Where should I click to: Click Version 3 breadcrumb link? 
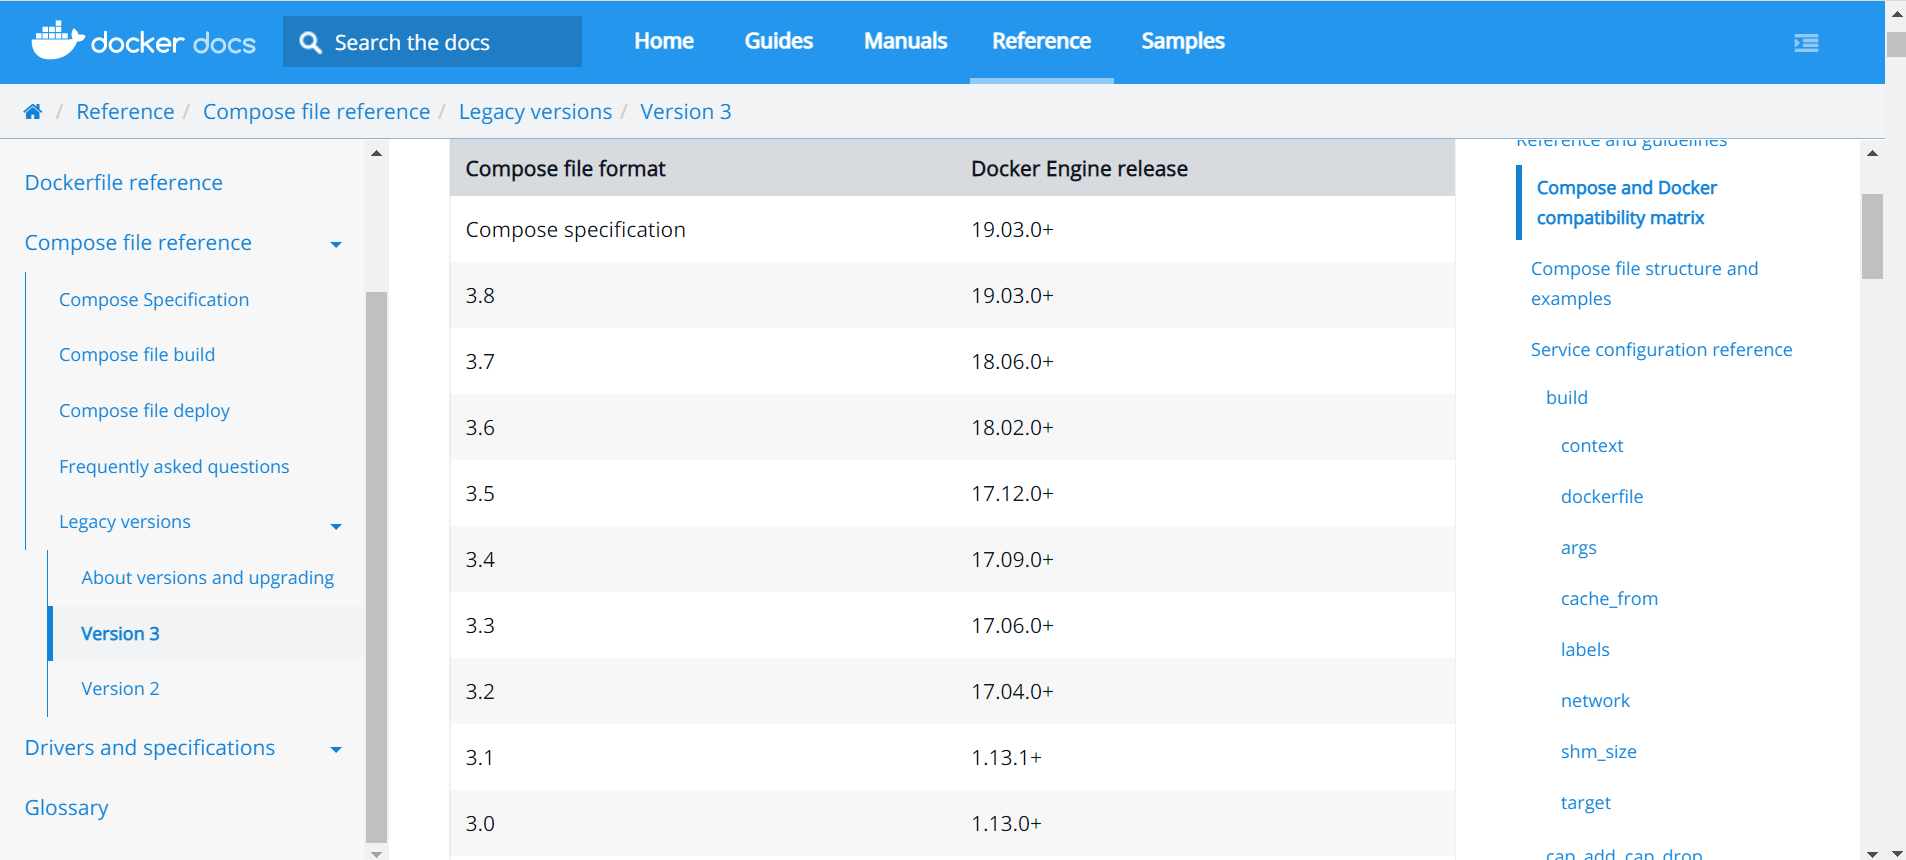coord(686,111)
